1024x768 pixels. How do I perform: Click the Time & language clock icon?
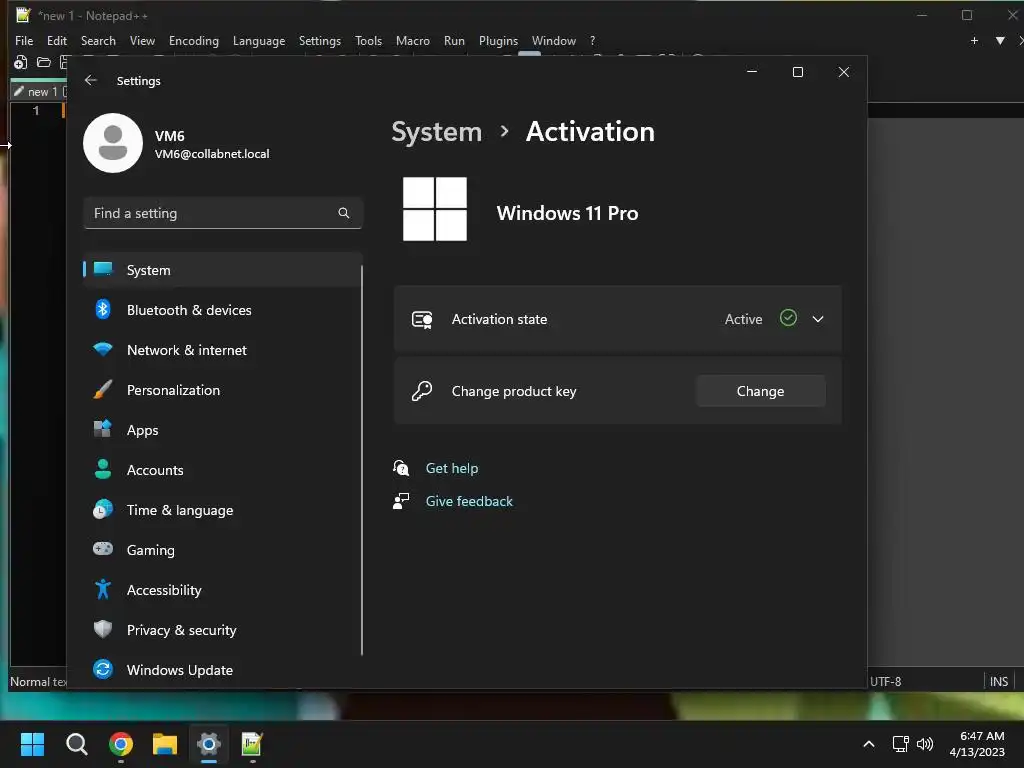coord(103,509)
